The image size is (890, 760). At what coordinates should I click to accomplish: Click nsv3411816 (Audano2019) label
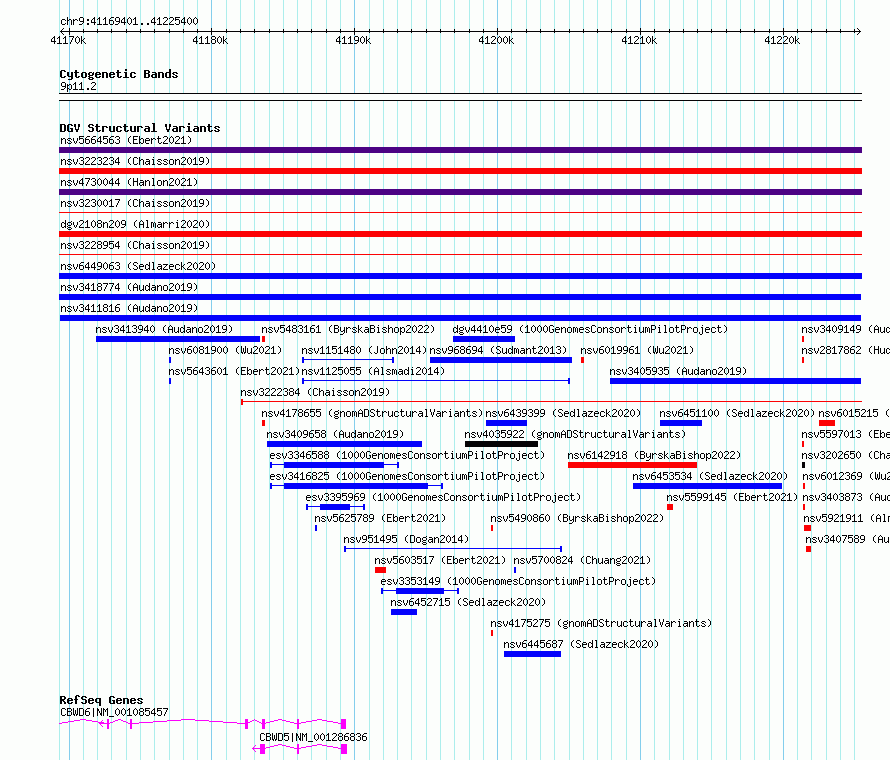(x=129, y=308)
